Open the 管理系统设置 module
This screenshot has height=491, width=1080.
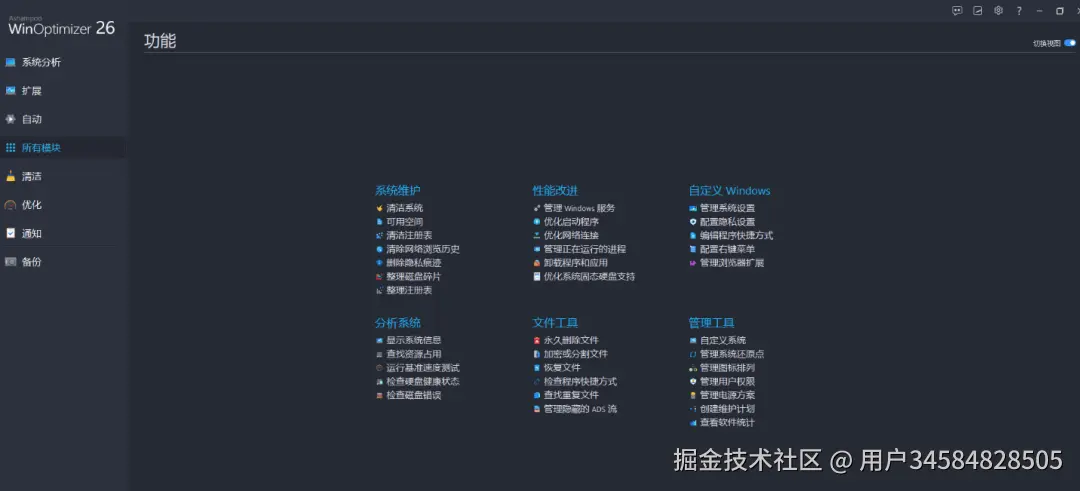[727, 208]
